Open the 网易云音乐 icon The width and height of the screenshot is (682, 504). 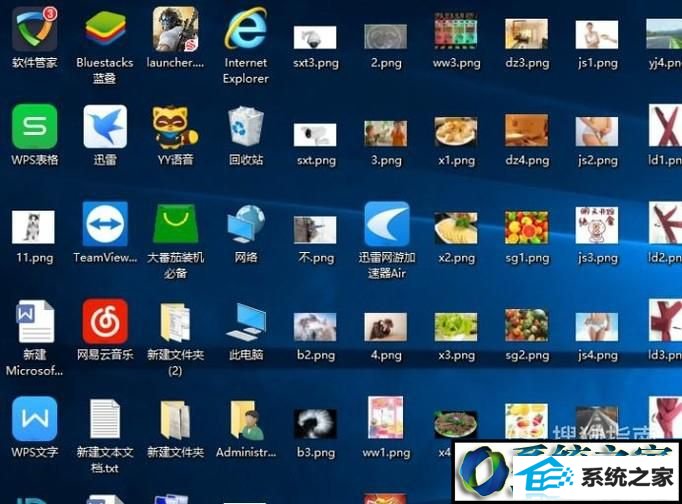pyautogui.click(x=105, y=321)
